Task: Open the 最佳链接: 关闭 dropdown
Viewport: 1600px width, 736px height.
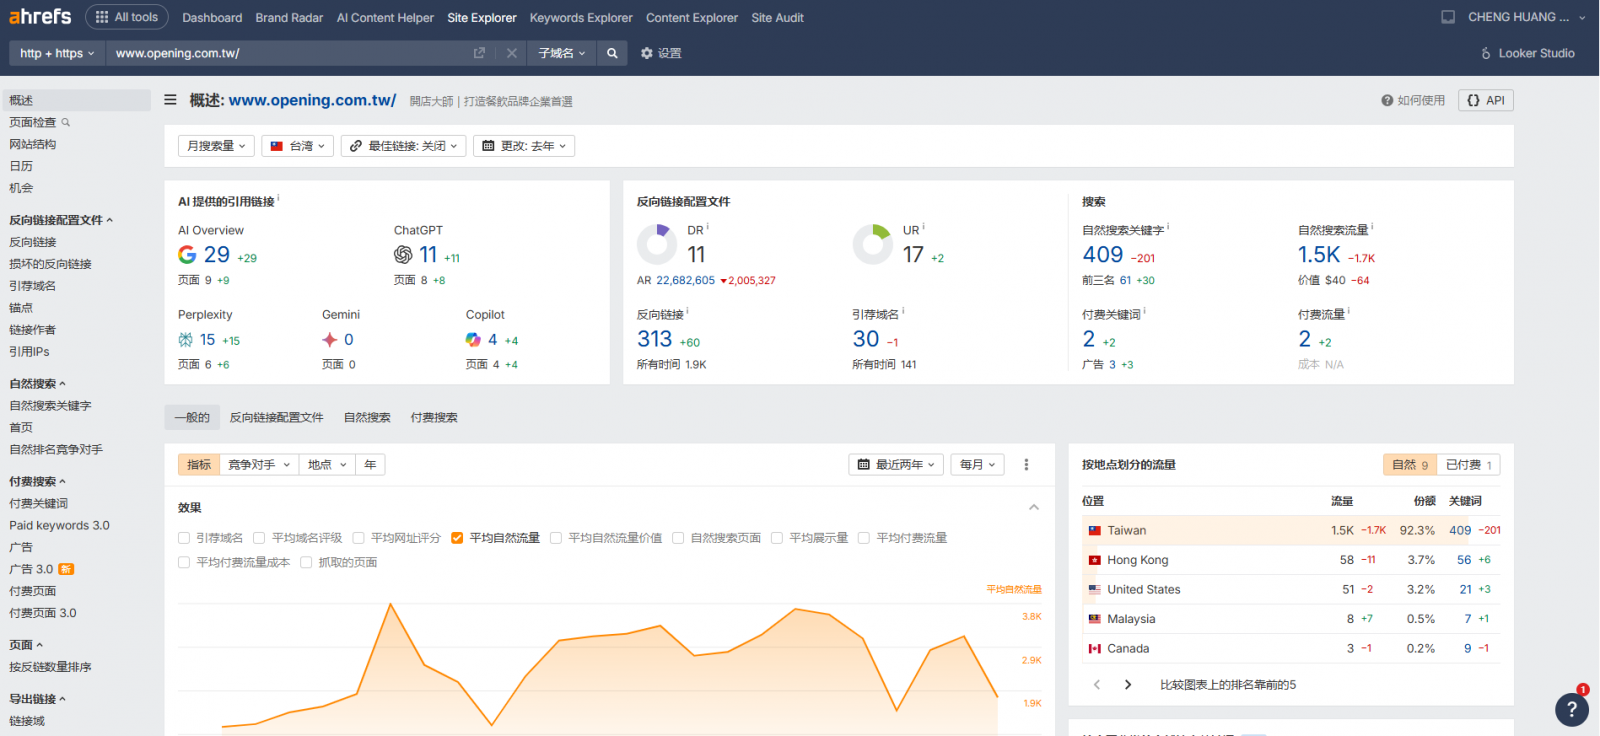Action: [x=404, y=146]
